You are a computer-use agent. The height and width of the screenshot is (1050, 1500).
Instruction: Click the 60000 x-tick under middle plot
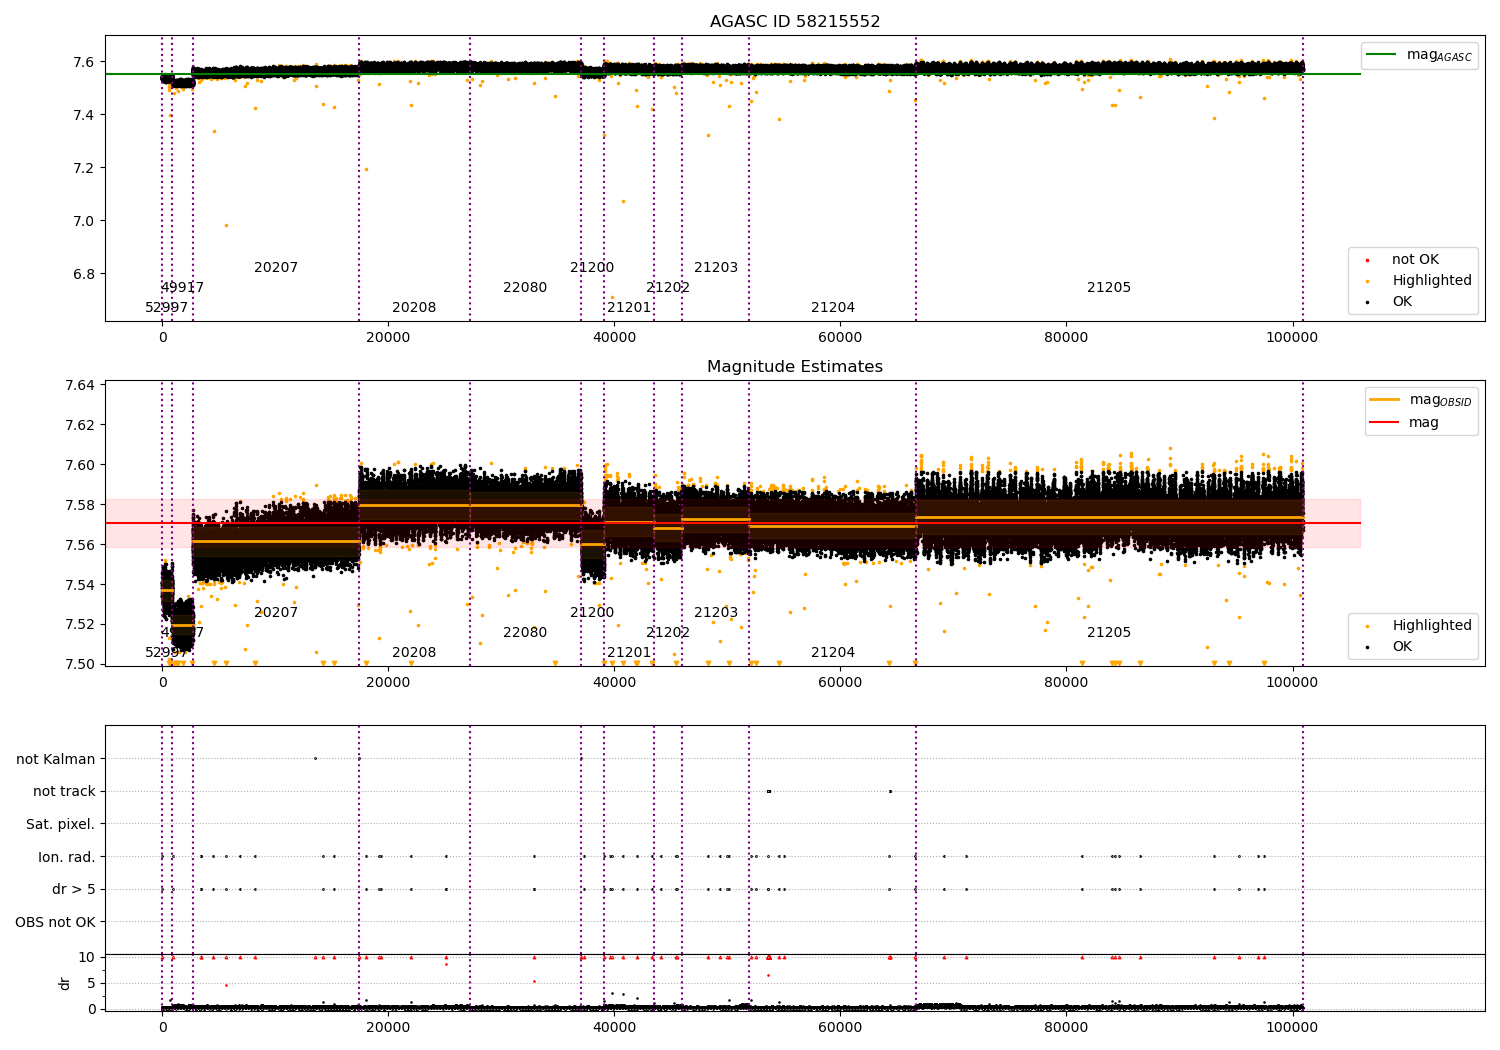tap(840, 683)
